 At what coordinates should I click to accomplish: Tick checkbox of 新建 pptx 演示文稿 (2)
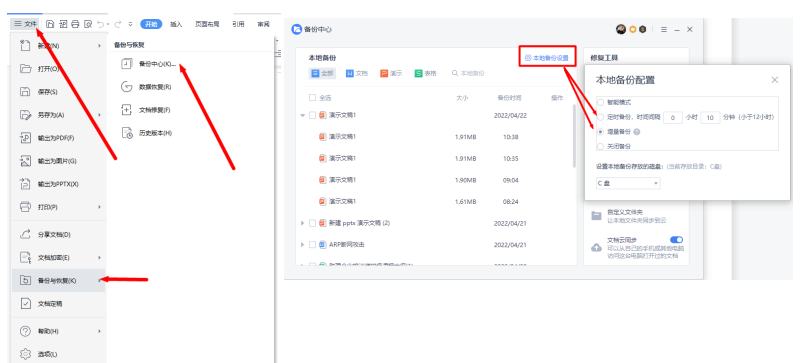coord(312,223)
